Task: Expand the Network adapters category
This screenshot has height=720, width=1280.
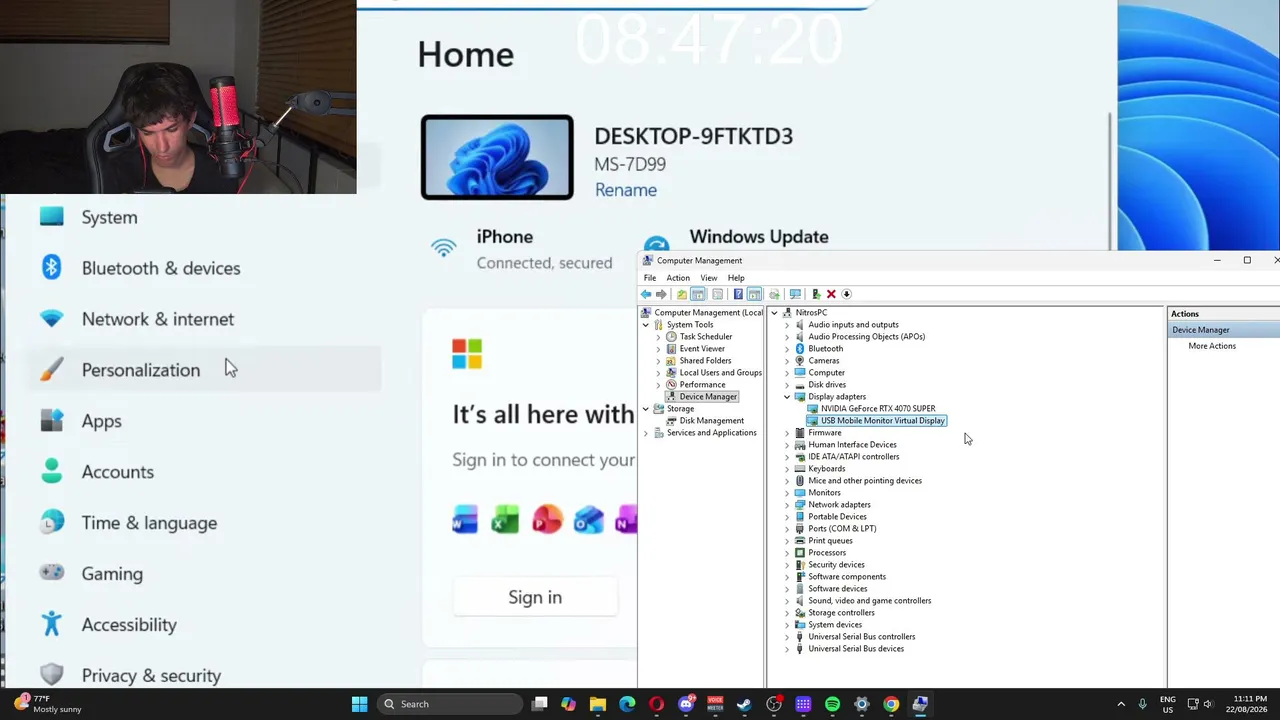Action: click(787, 505)
